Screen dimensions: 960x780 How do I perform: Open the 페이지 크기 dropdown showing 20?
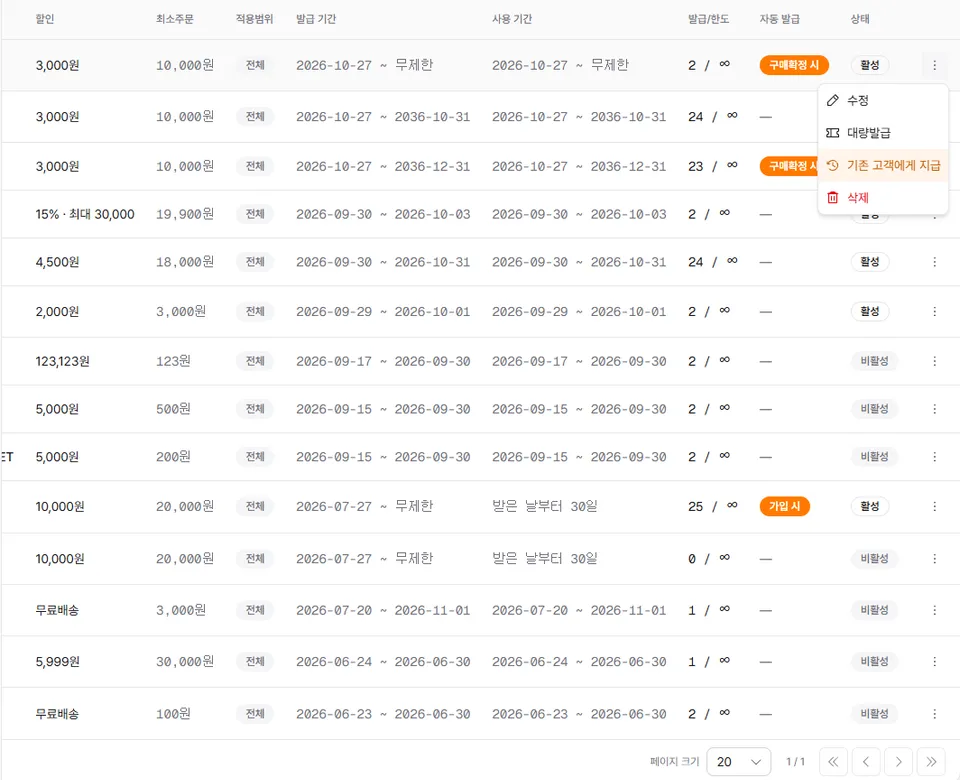click(x=738, y=762)
